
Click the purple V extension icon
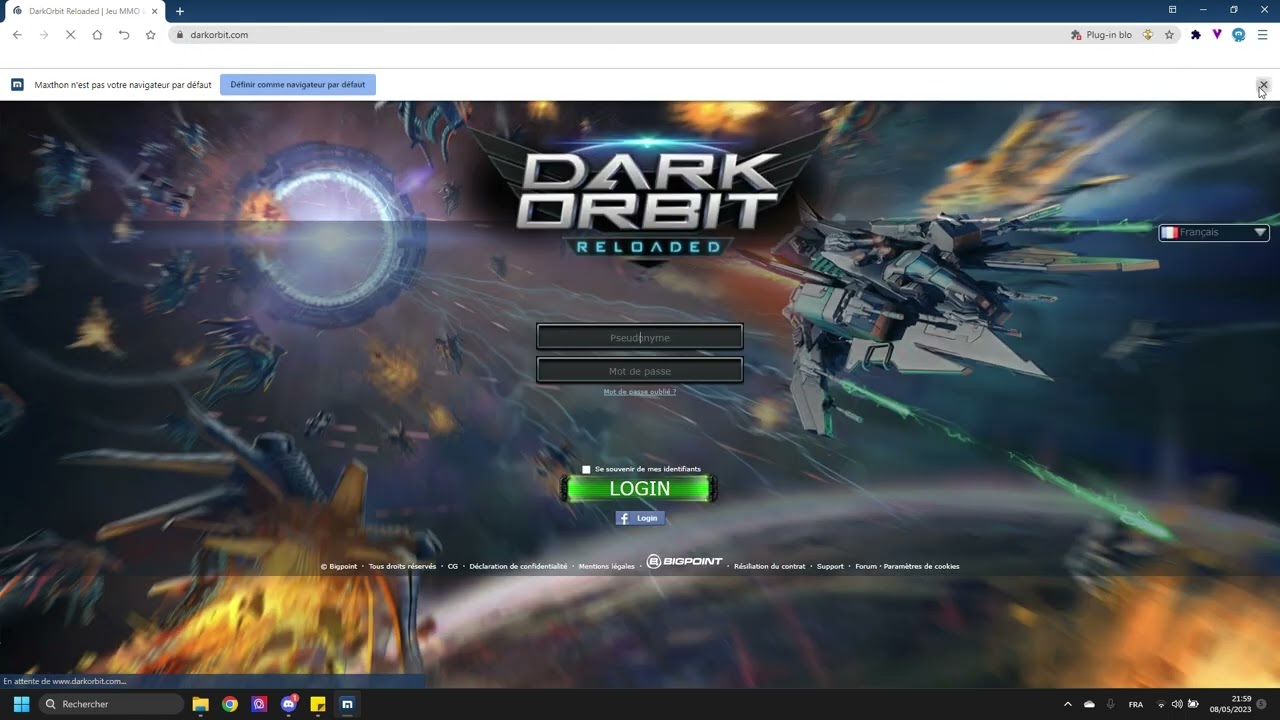coord(1217,35)
